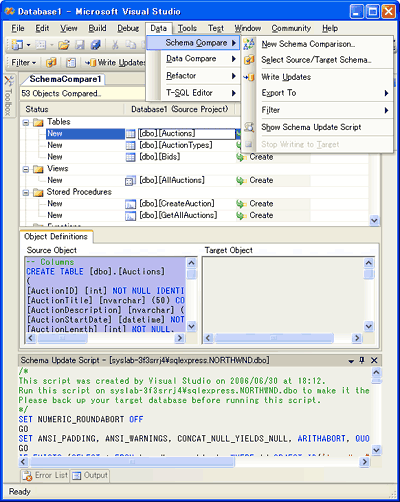
Task: Open the Toolbox side panel
Action: click(x=9, y=96)
